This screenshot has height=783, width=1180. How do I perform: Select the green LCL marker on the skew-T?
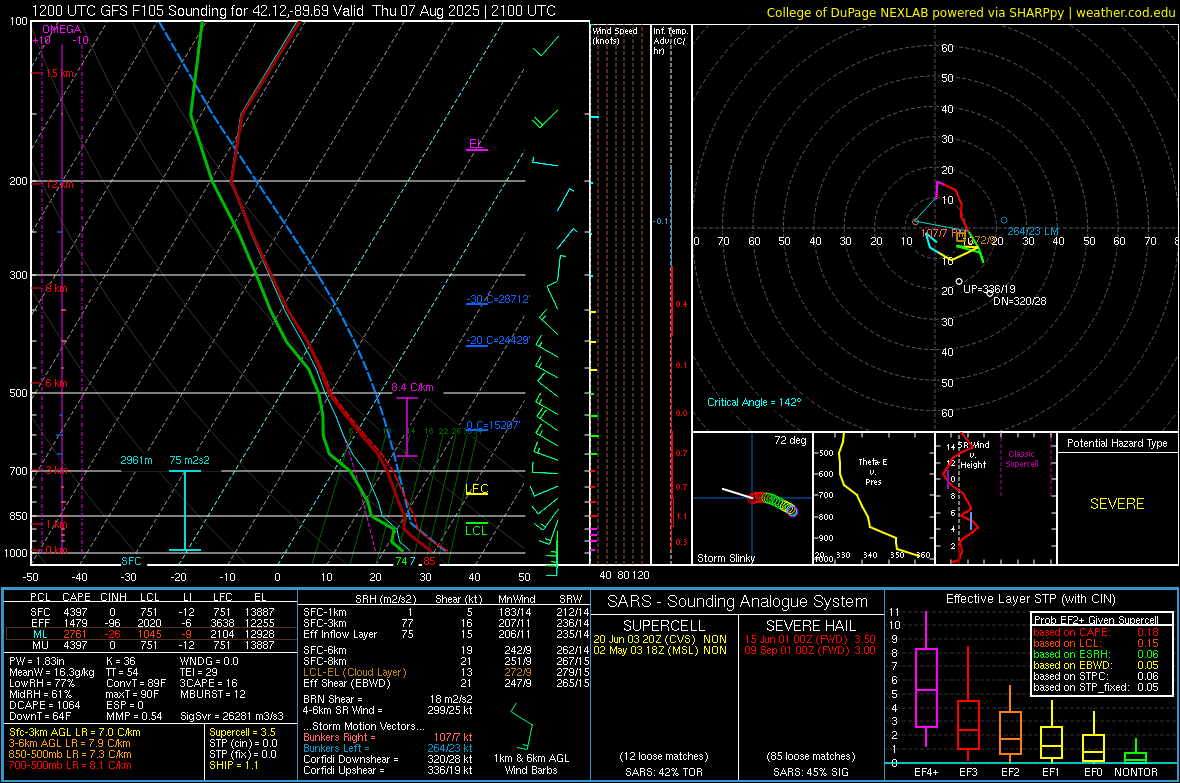476,530
